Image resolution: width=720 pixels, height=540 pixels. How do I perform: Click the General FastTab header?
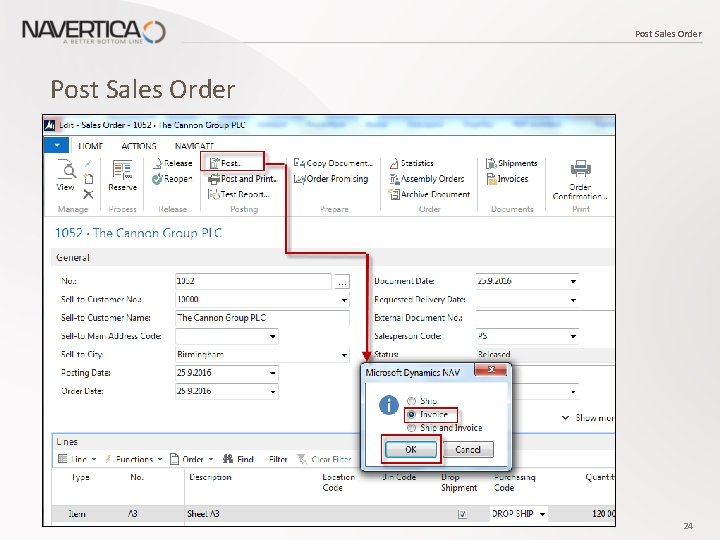coord(333,258)
